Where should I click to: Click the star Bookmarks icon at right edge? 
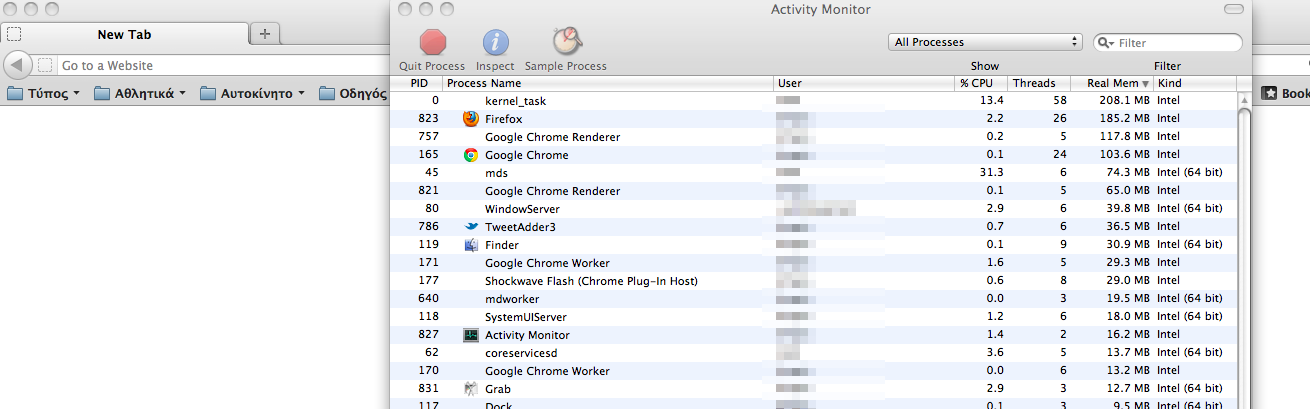pyautogui.click(x=1269, y=93)
